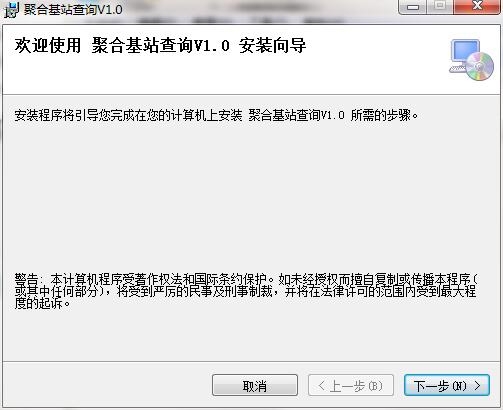Screen dimensions: 503x410
Task: Minimize the installer window
Action: [412, 7]
